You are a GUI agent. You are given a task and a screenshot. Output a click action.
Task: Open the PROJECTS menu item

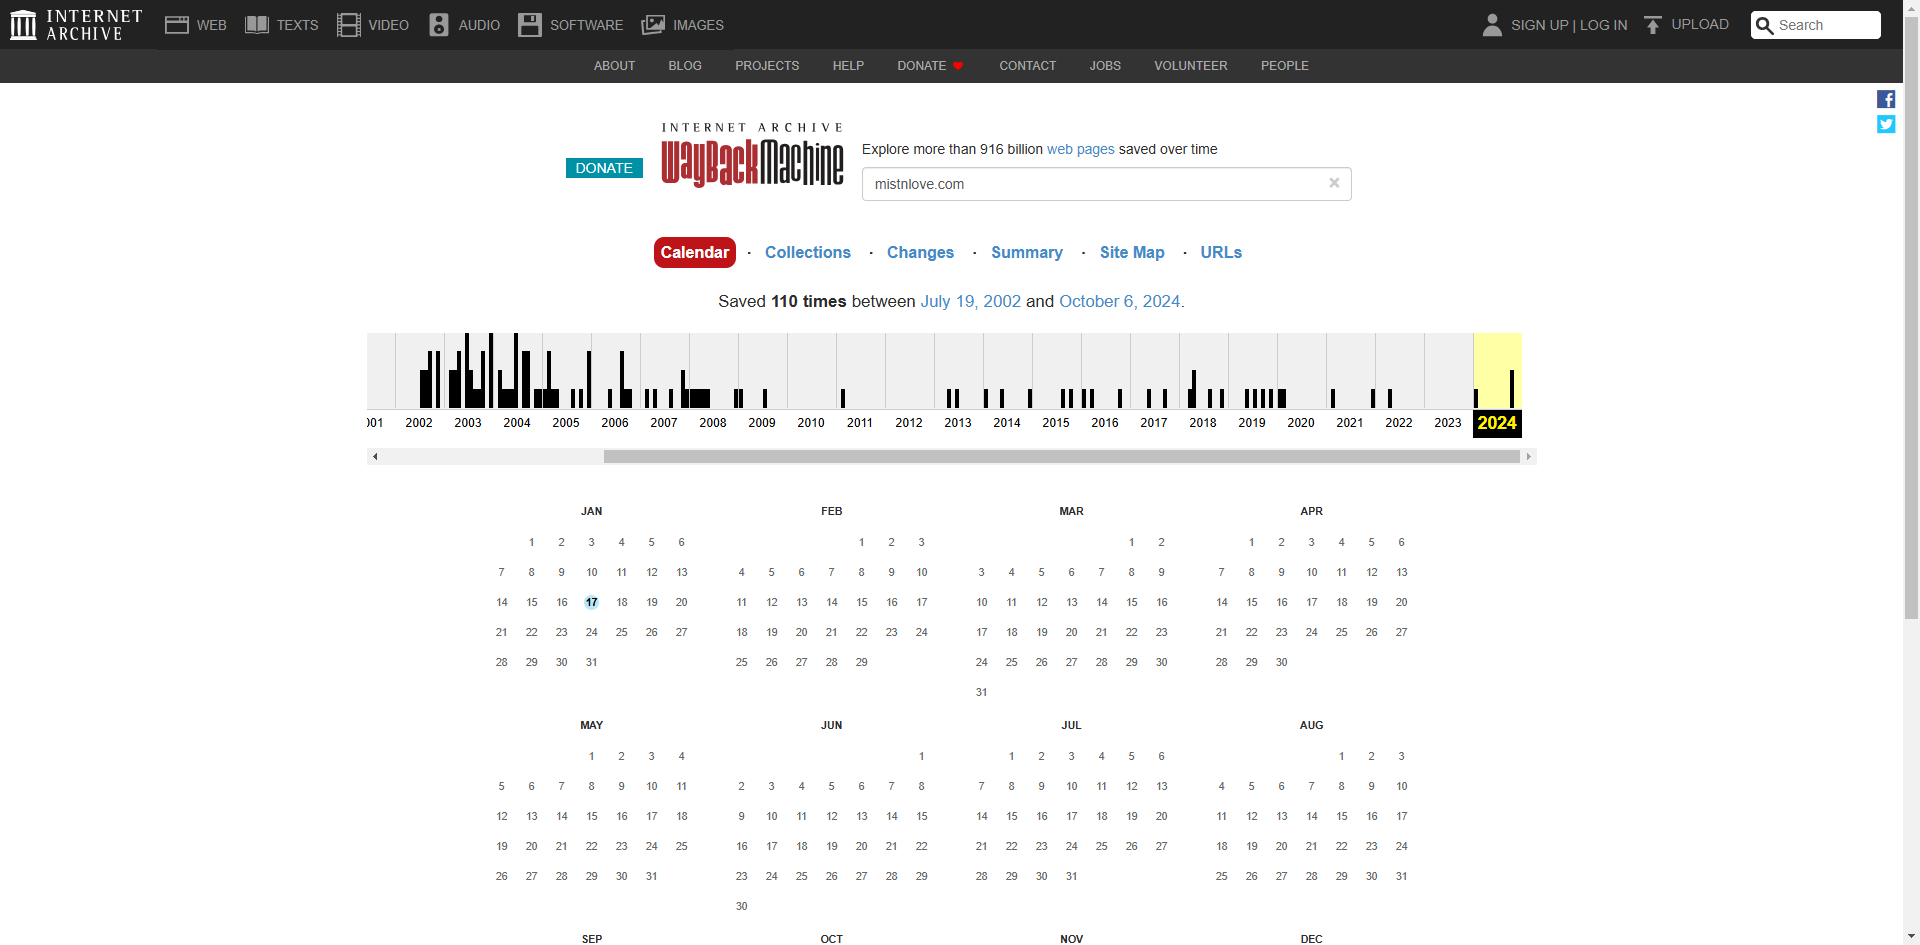767,66
